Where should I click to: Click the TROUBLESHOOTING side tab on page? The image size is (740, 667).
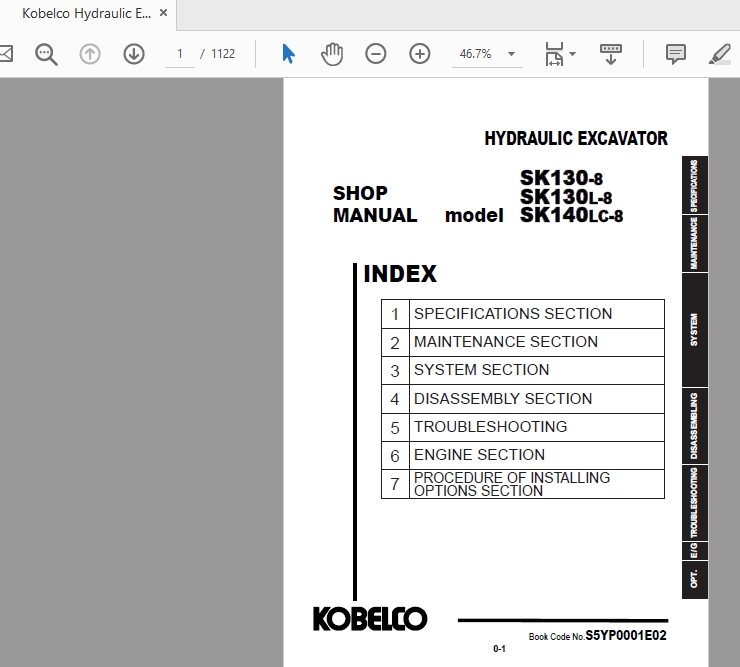[695, 503]
